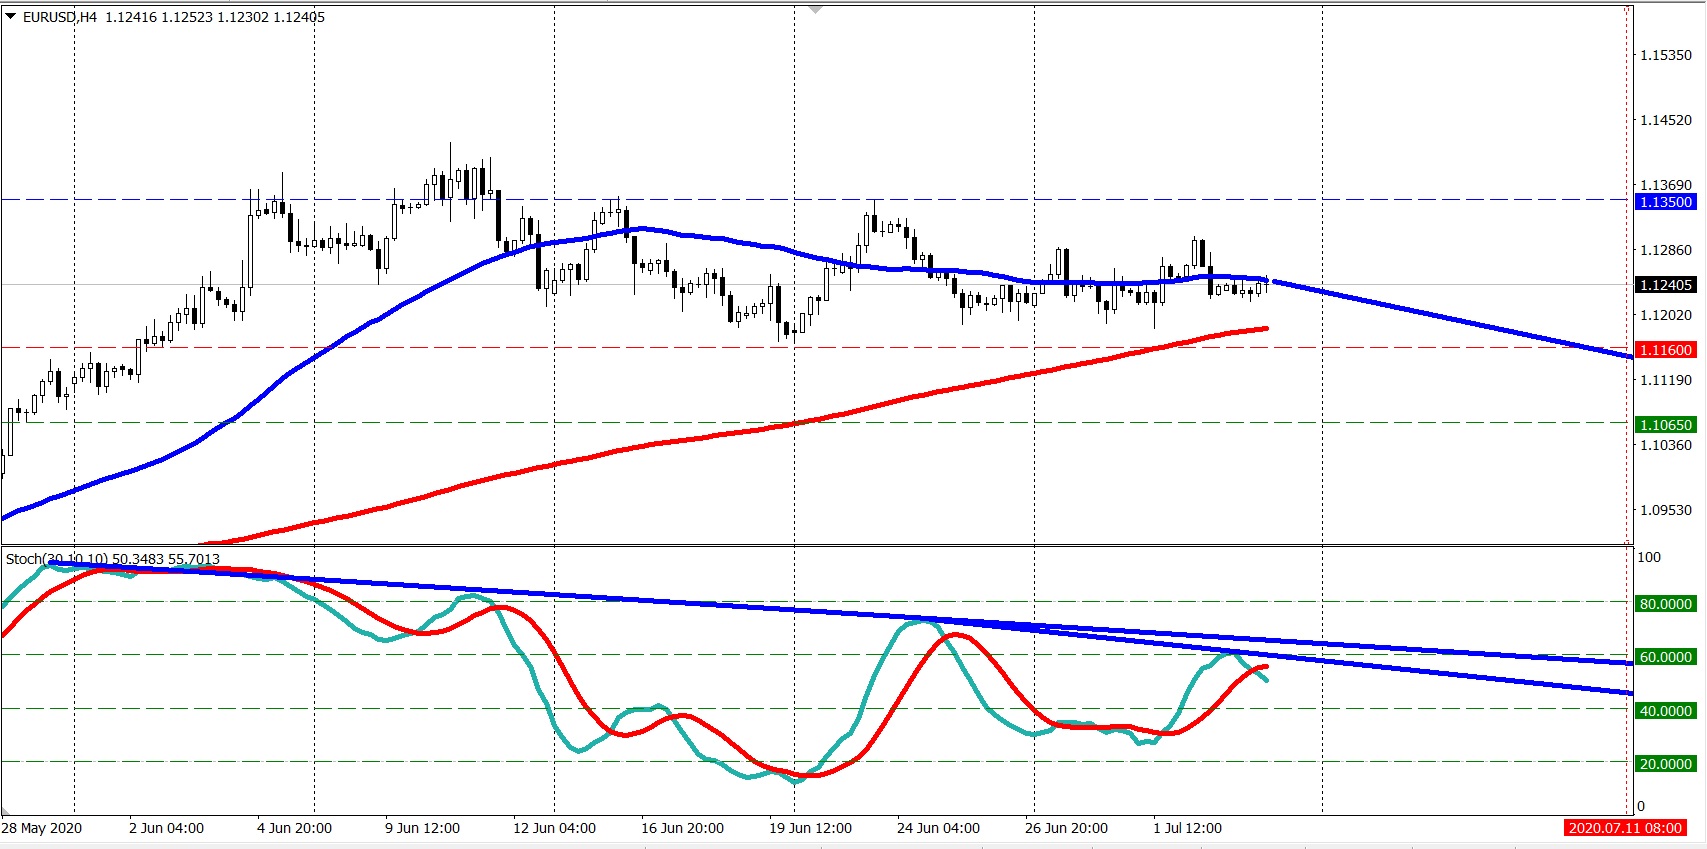Viewport: 1707px width, 849px height.
Task: Click the triangle arrow before the EURUSD,H4 title
Action: pos(11,16)
